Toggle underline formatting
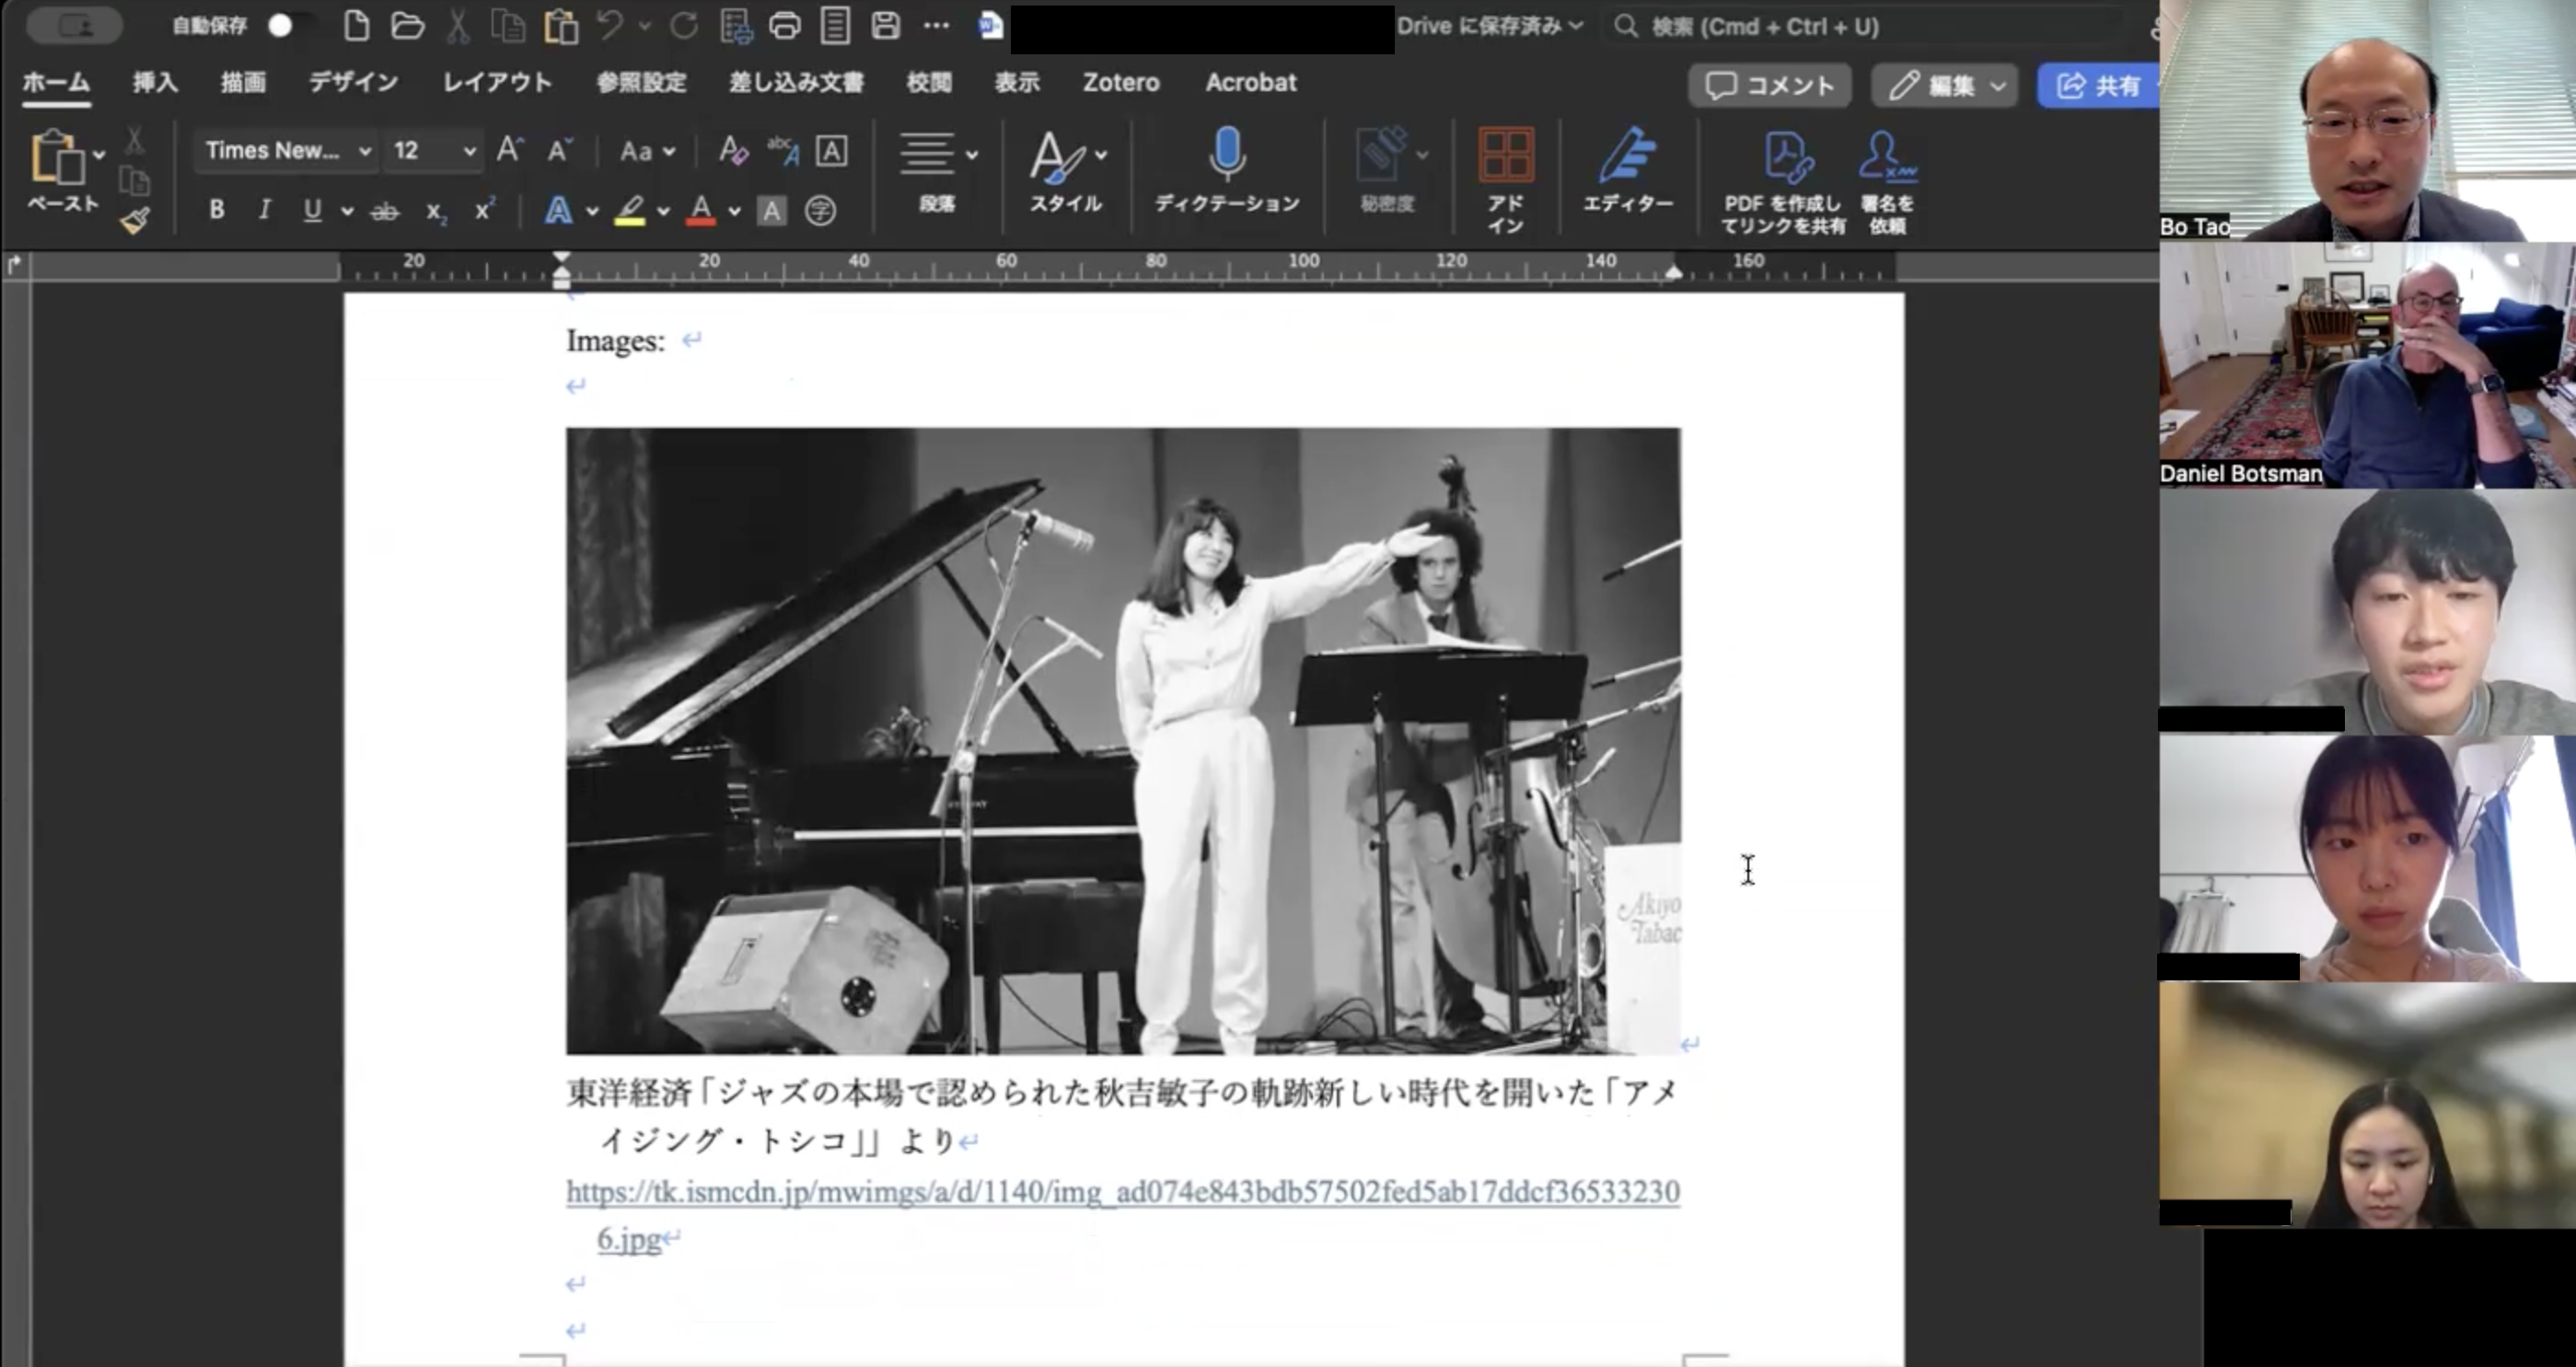Screen dimensions: 2576x1367 pyautogui.click(x=312, y=210)
